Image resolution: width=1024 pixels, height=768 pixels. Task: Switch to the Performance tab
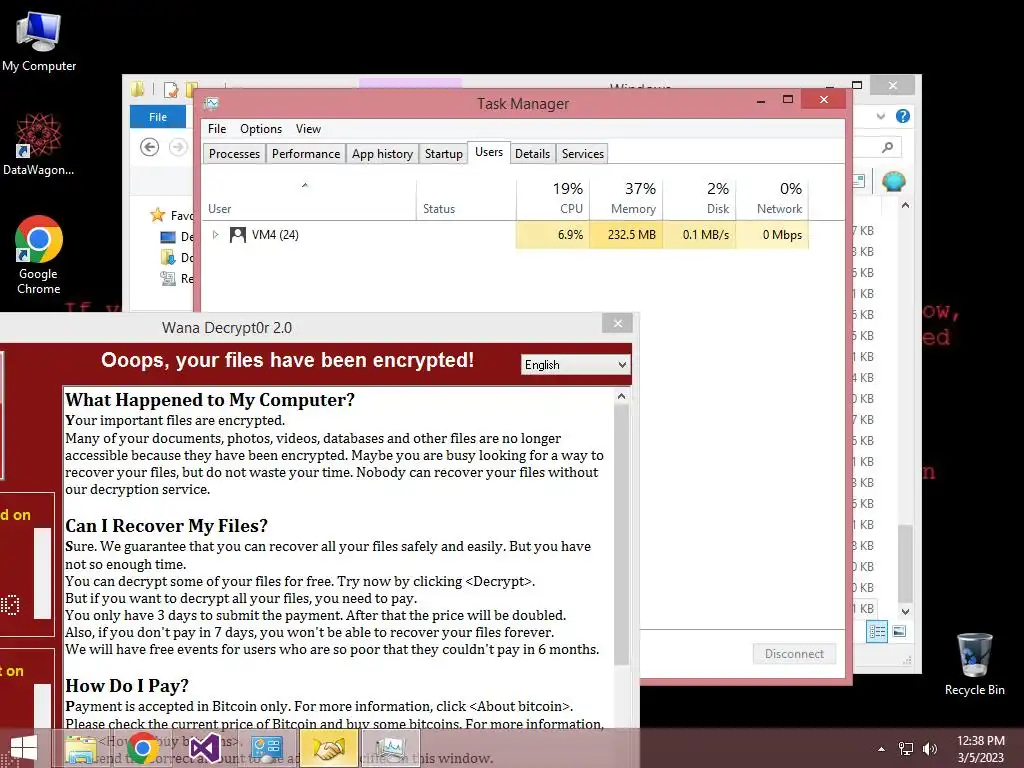(x=306, y=153)
